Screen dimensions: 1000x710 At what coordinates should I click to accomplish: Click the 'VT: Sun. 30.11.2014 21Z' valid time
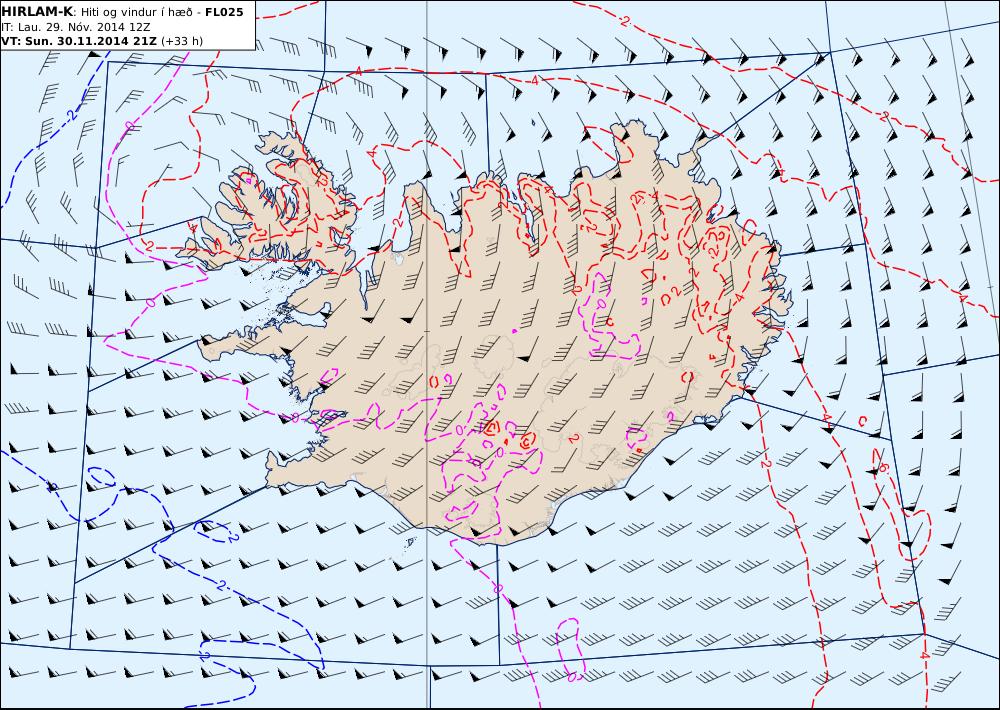click(x=78, y=41)
